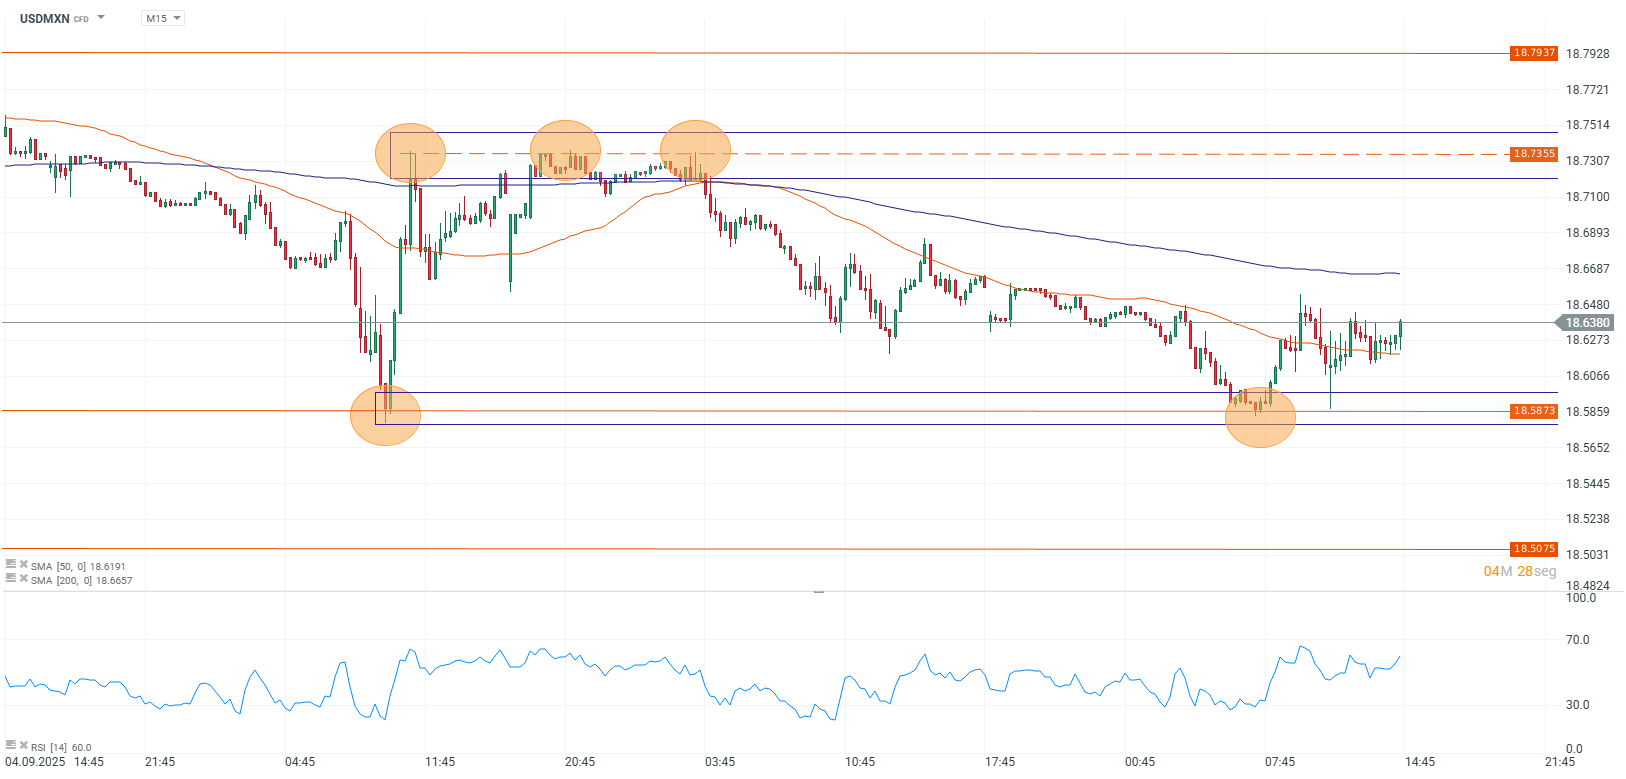Image resolution: width=1626 pixels, height=779 pixels.
Task: Click the RSI 70.0 level label
Action: pos(1578,640)
